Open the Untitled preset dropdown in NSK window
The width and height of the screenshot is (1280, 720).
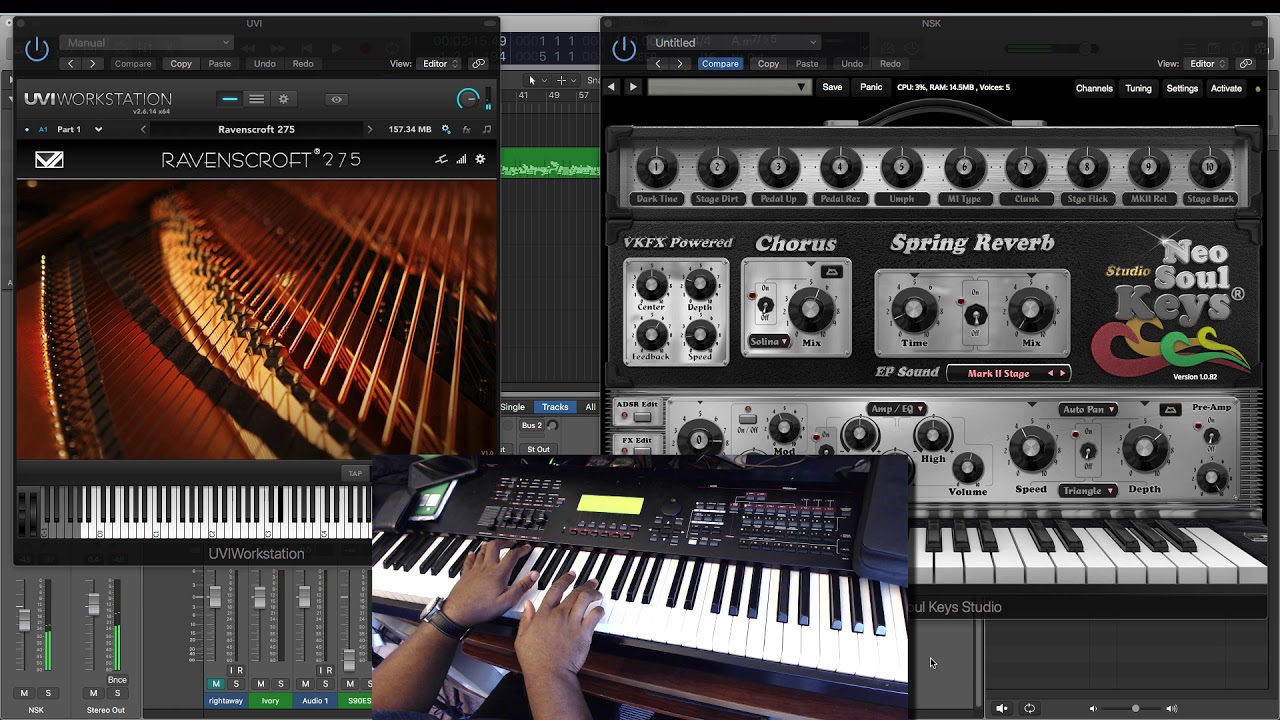coord(733,43)
